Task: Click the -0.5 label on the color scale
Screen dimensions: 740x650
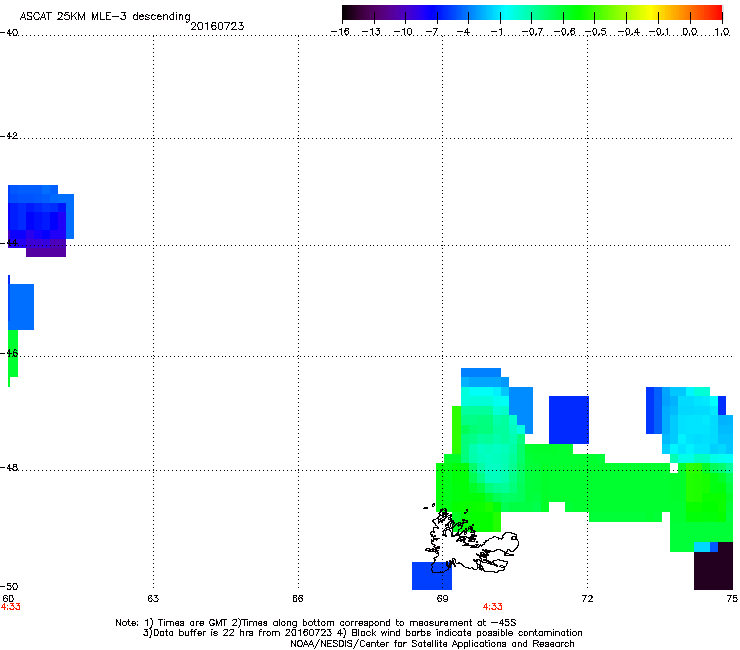Action: [596, 32]
